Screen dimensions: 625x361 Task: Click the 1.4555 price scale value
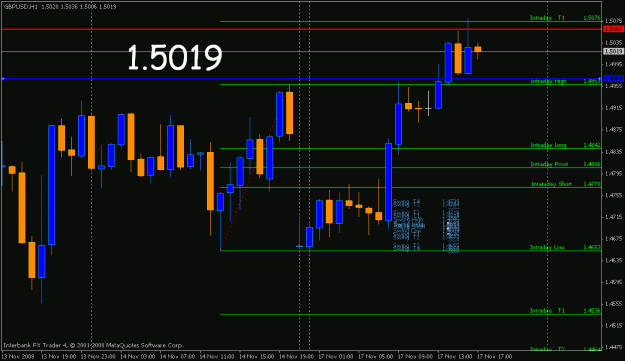click(614, 304)
